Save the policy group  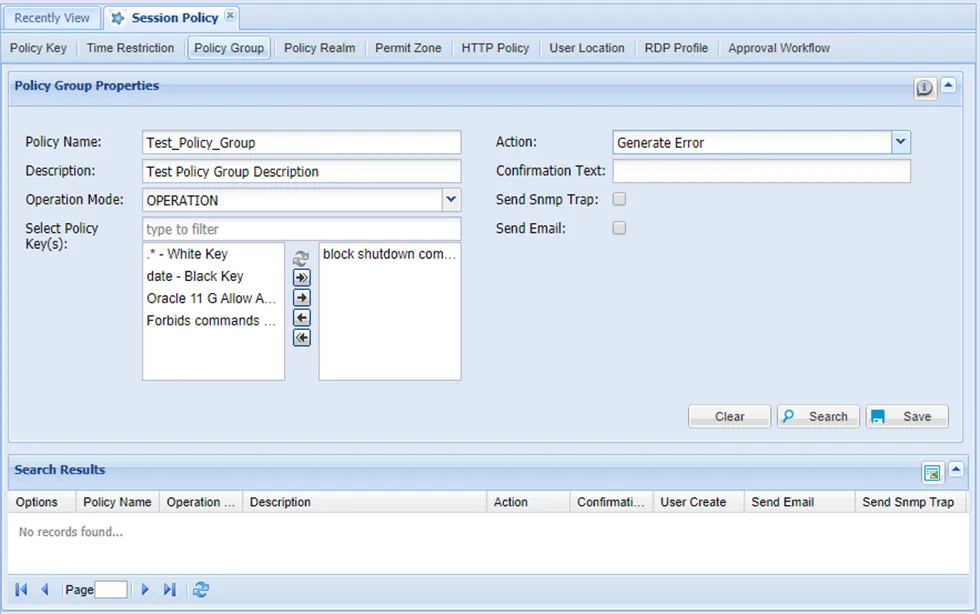[x=907, y=416]
